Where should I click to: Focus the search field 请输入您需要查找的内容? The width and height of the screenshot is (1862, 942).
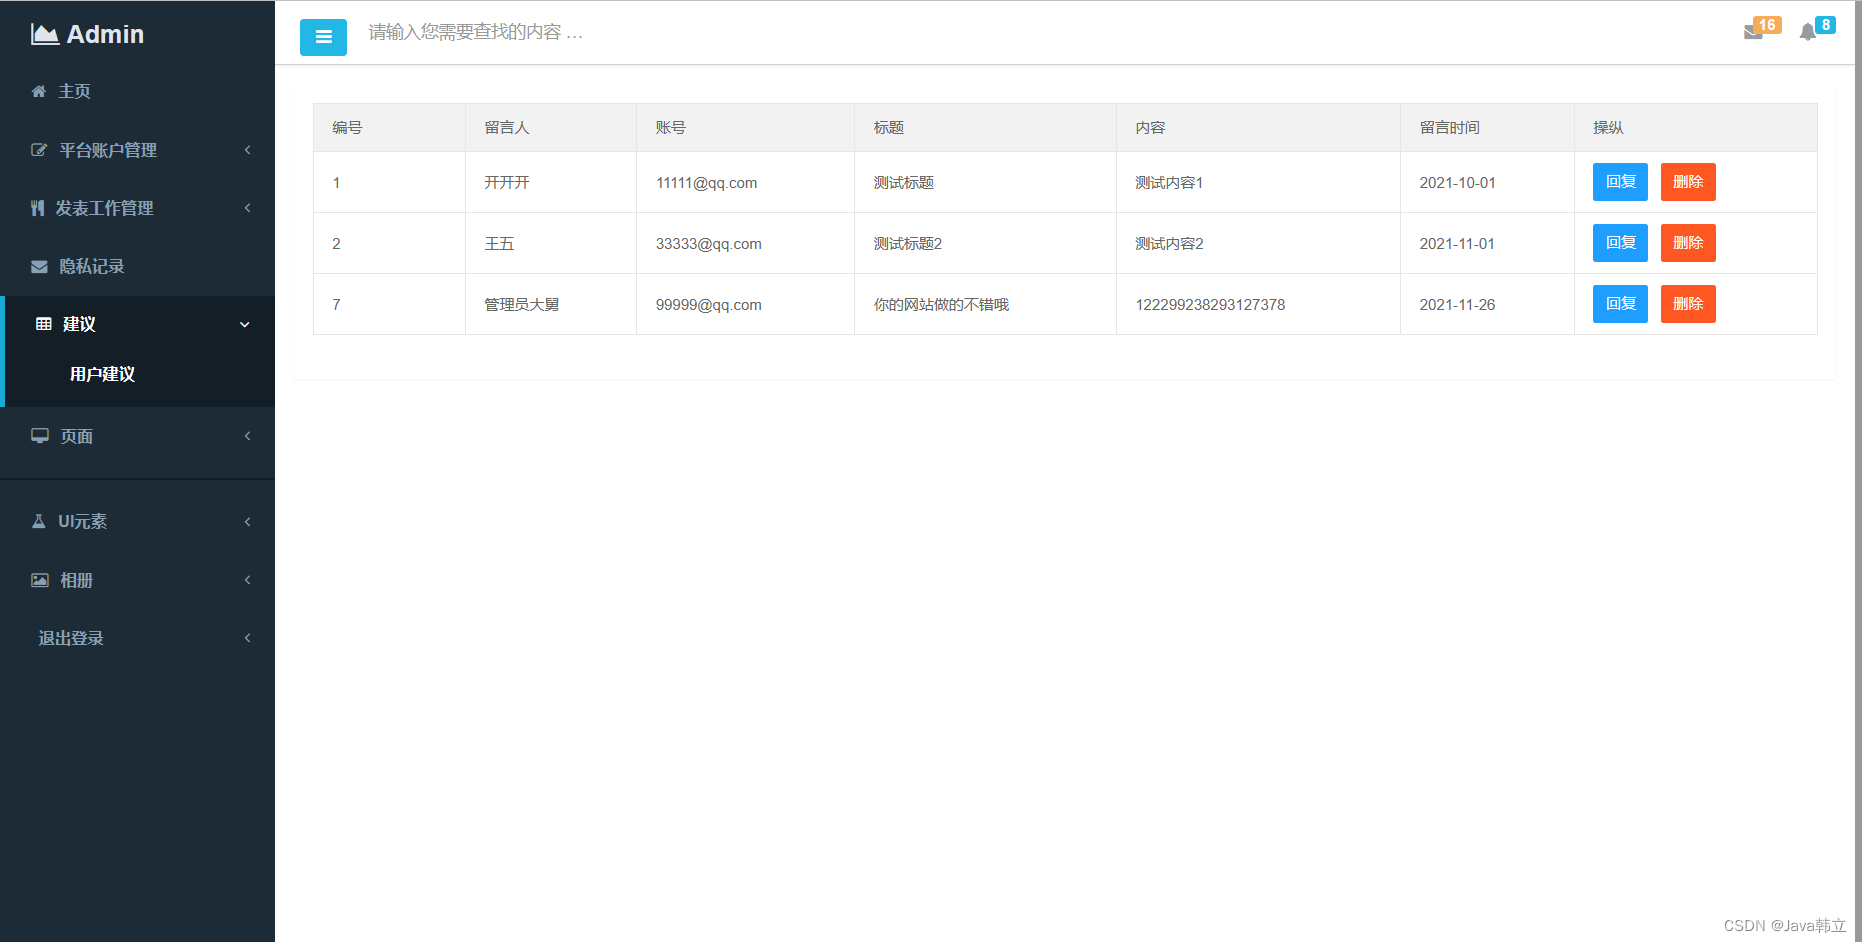pyautogui.click(x=476, y=32)
